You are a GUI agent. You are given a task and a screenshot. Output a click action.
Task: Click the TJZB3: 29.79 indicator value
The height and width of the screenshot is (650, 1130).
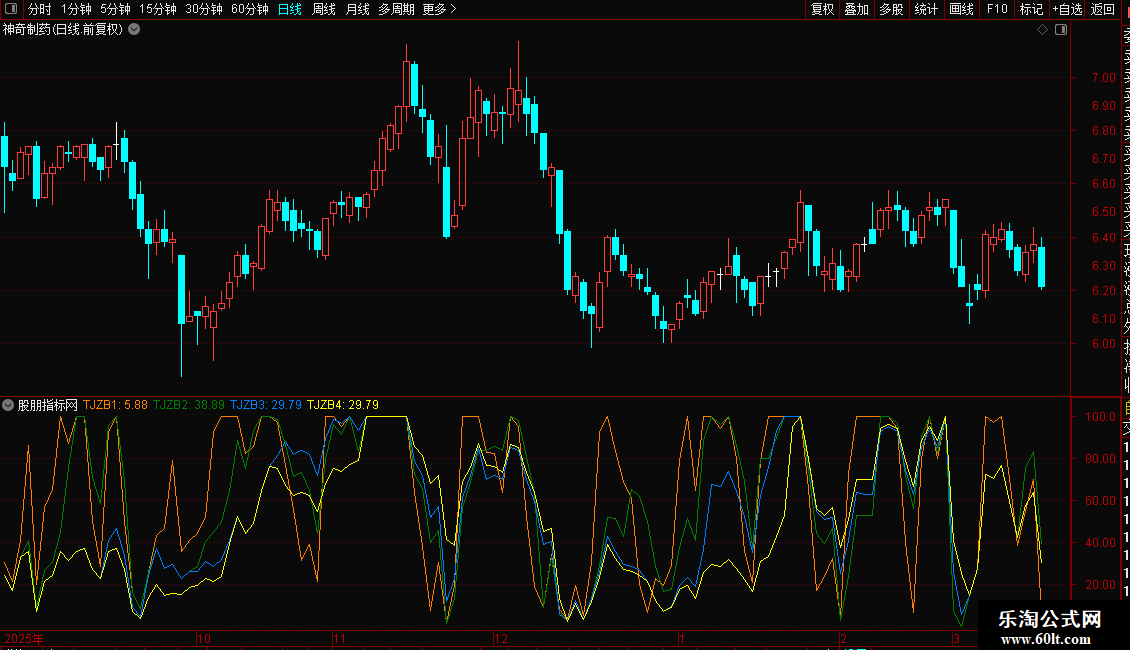pos(266,405)
